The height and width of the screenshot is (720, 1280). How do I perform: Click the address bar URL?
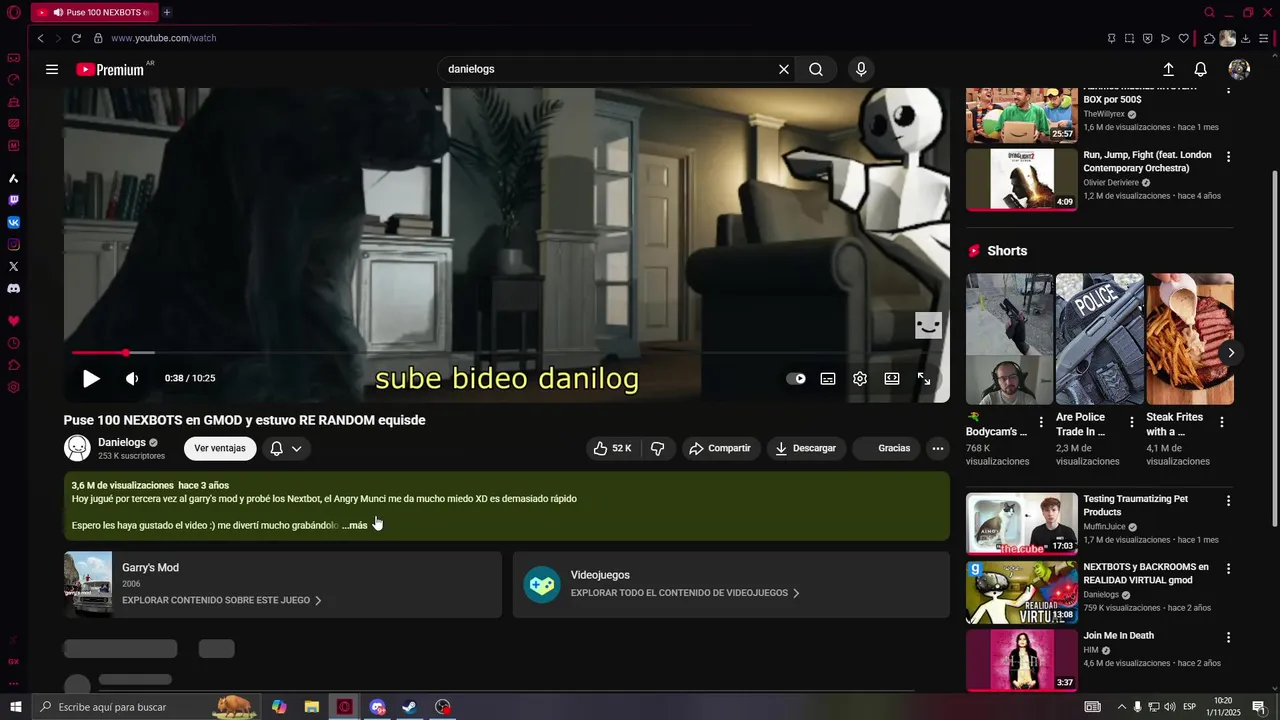point(164,38)
